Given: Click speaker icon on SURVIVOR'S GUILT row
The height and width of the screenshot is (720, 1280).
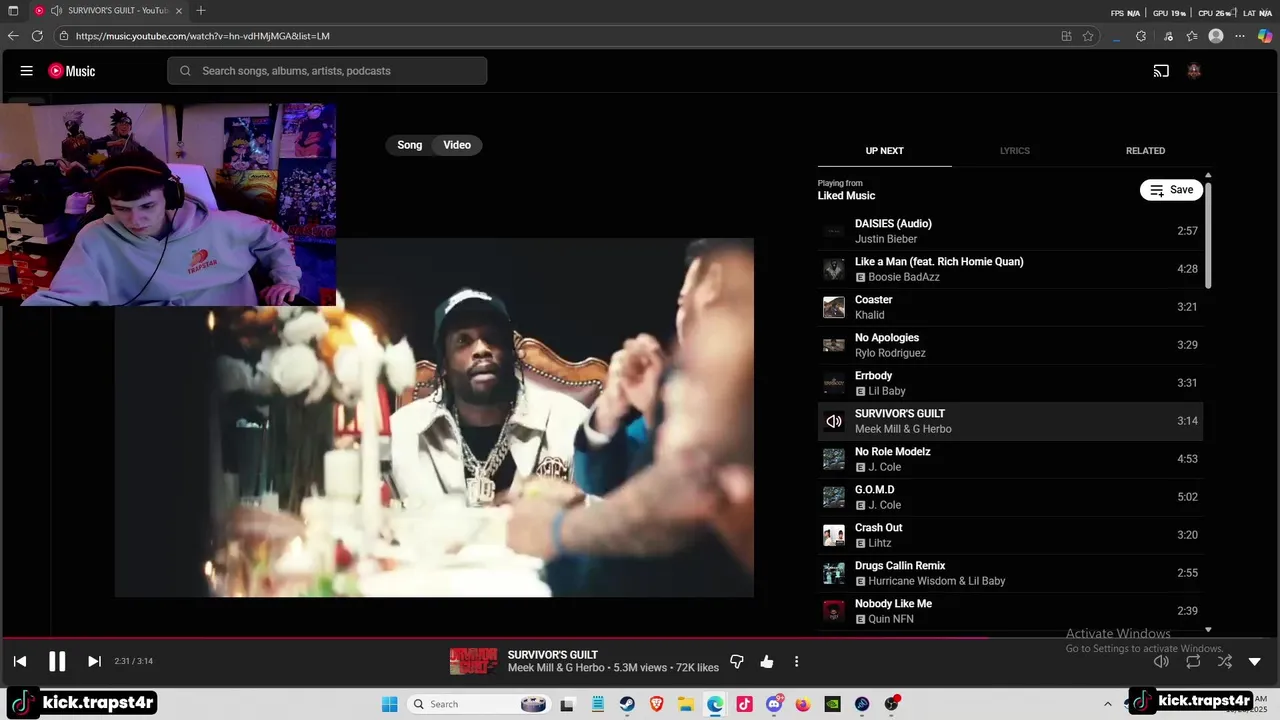Looking at the screenshot, I should (834, 421).
